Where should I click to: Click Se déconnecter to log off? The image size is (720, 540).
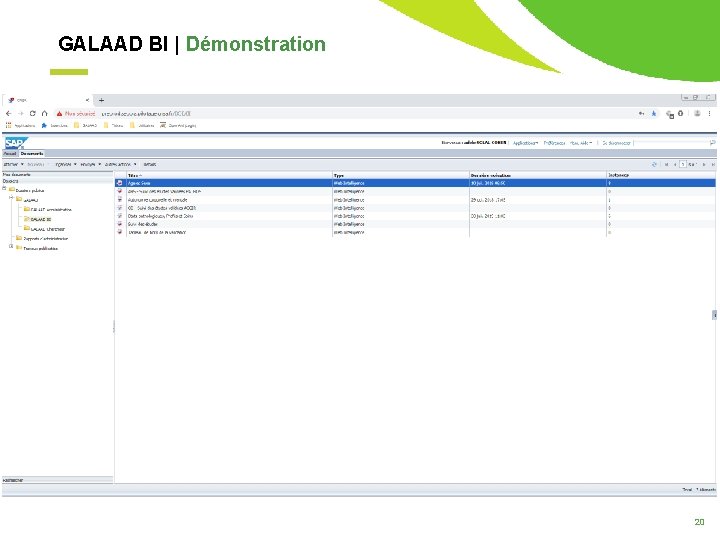click(x=616, y=143)
